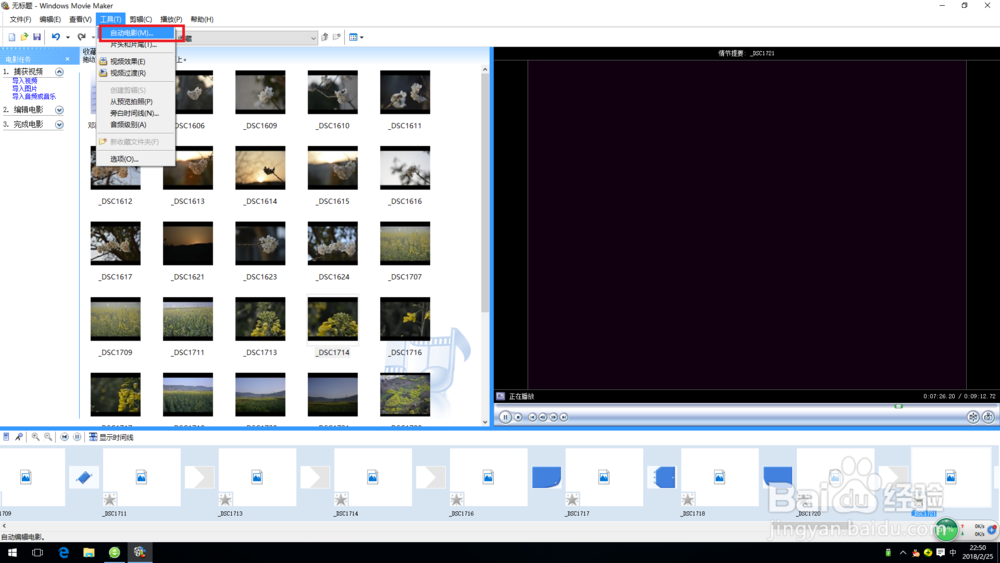The height and width of the screenshot is (563, 1000).
Task: Click the collection pane vertical scrollbar
Action: pyautogui.click(x=485, y=191)
